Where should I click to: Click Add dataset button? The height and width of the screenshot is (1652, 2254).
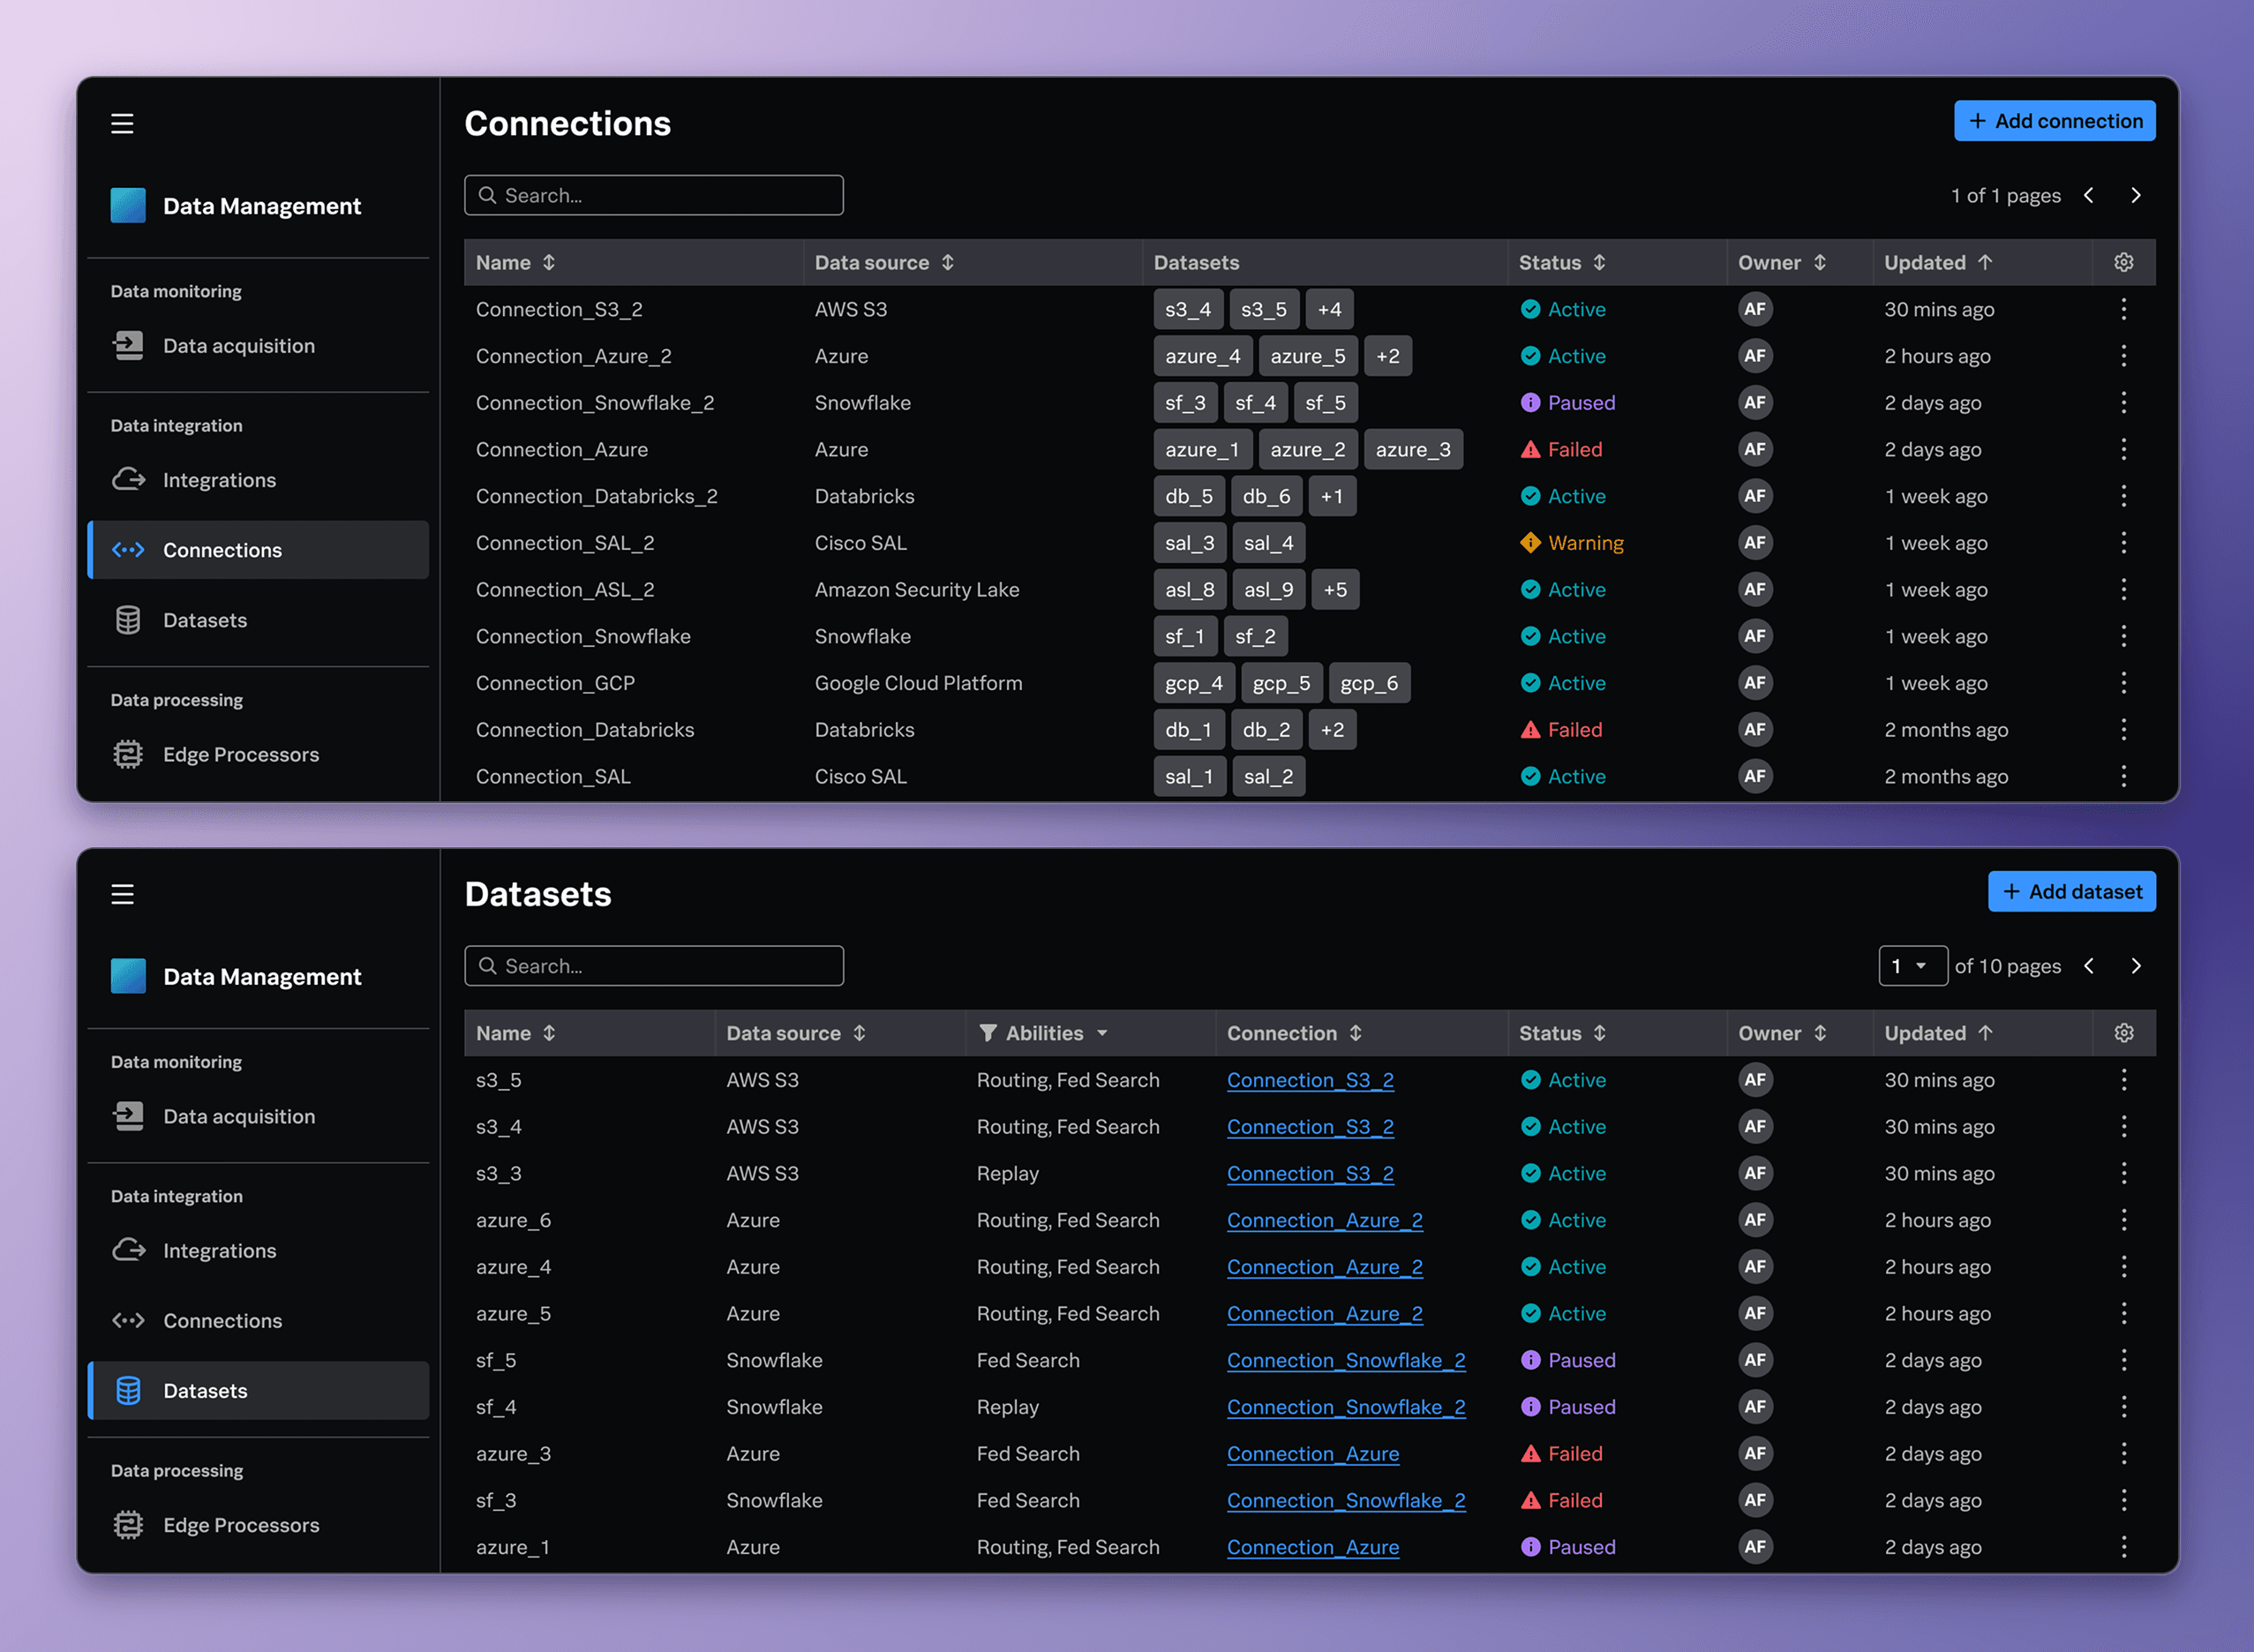2071,891
